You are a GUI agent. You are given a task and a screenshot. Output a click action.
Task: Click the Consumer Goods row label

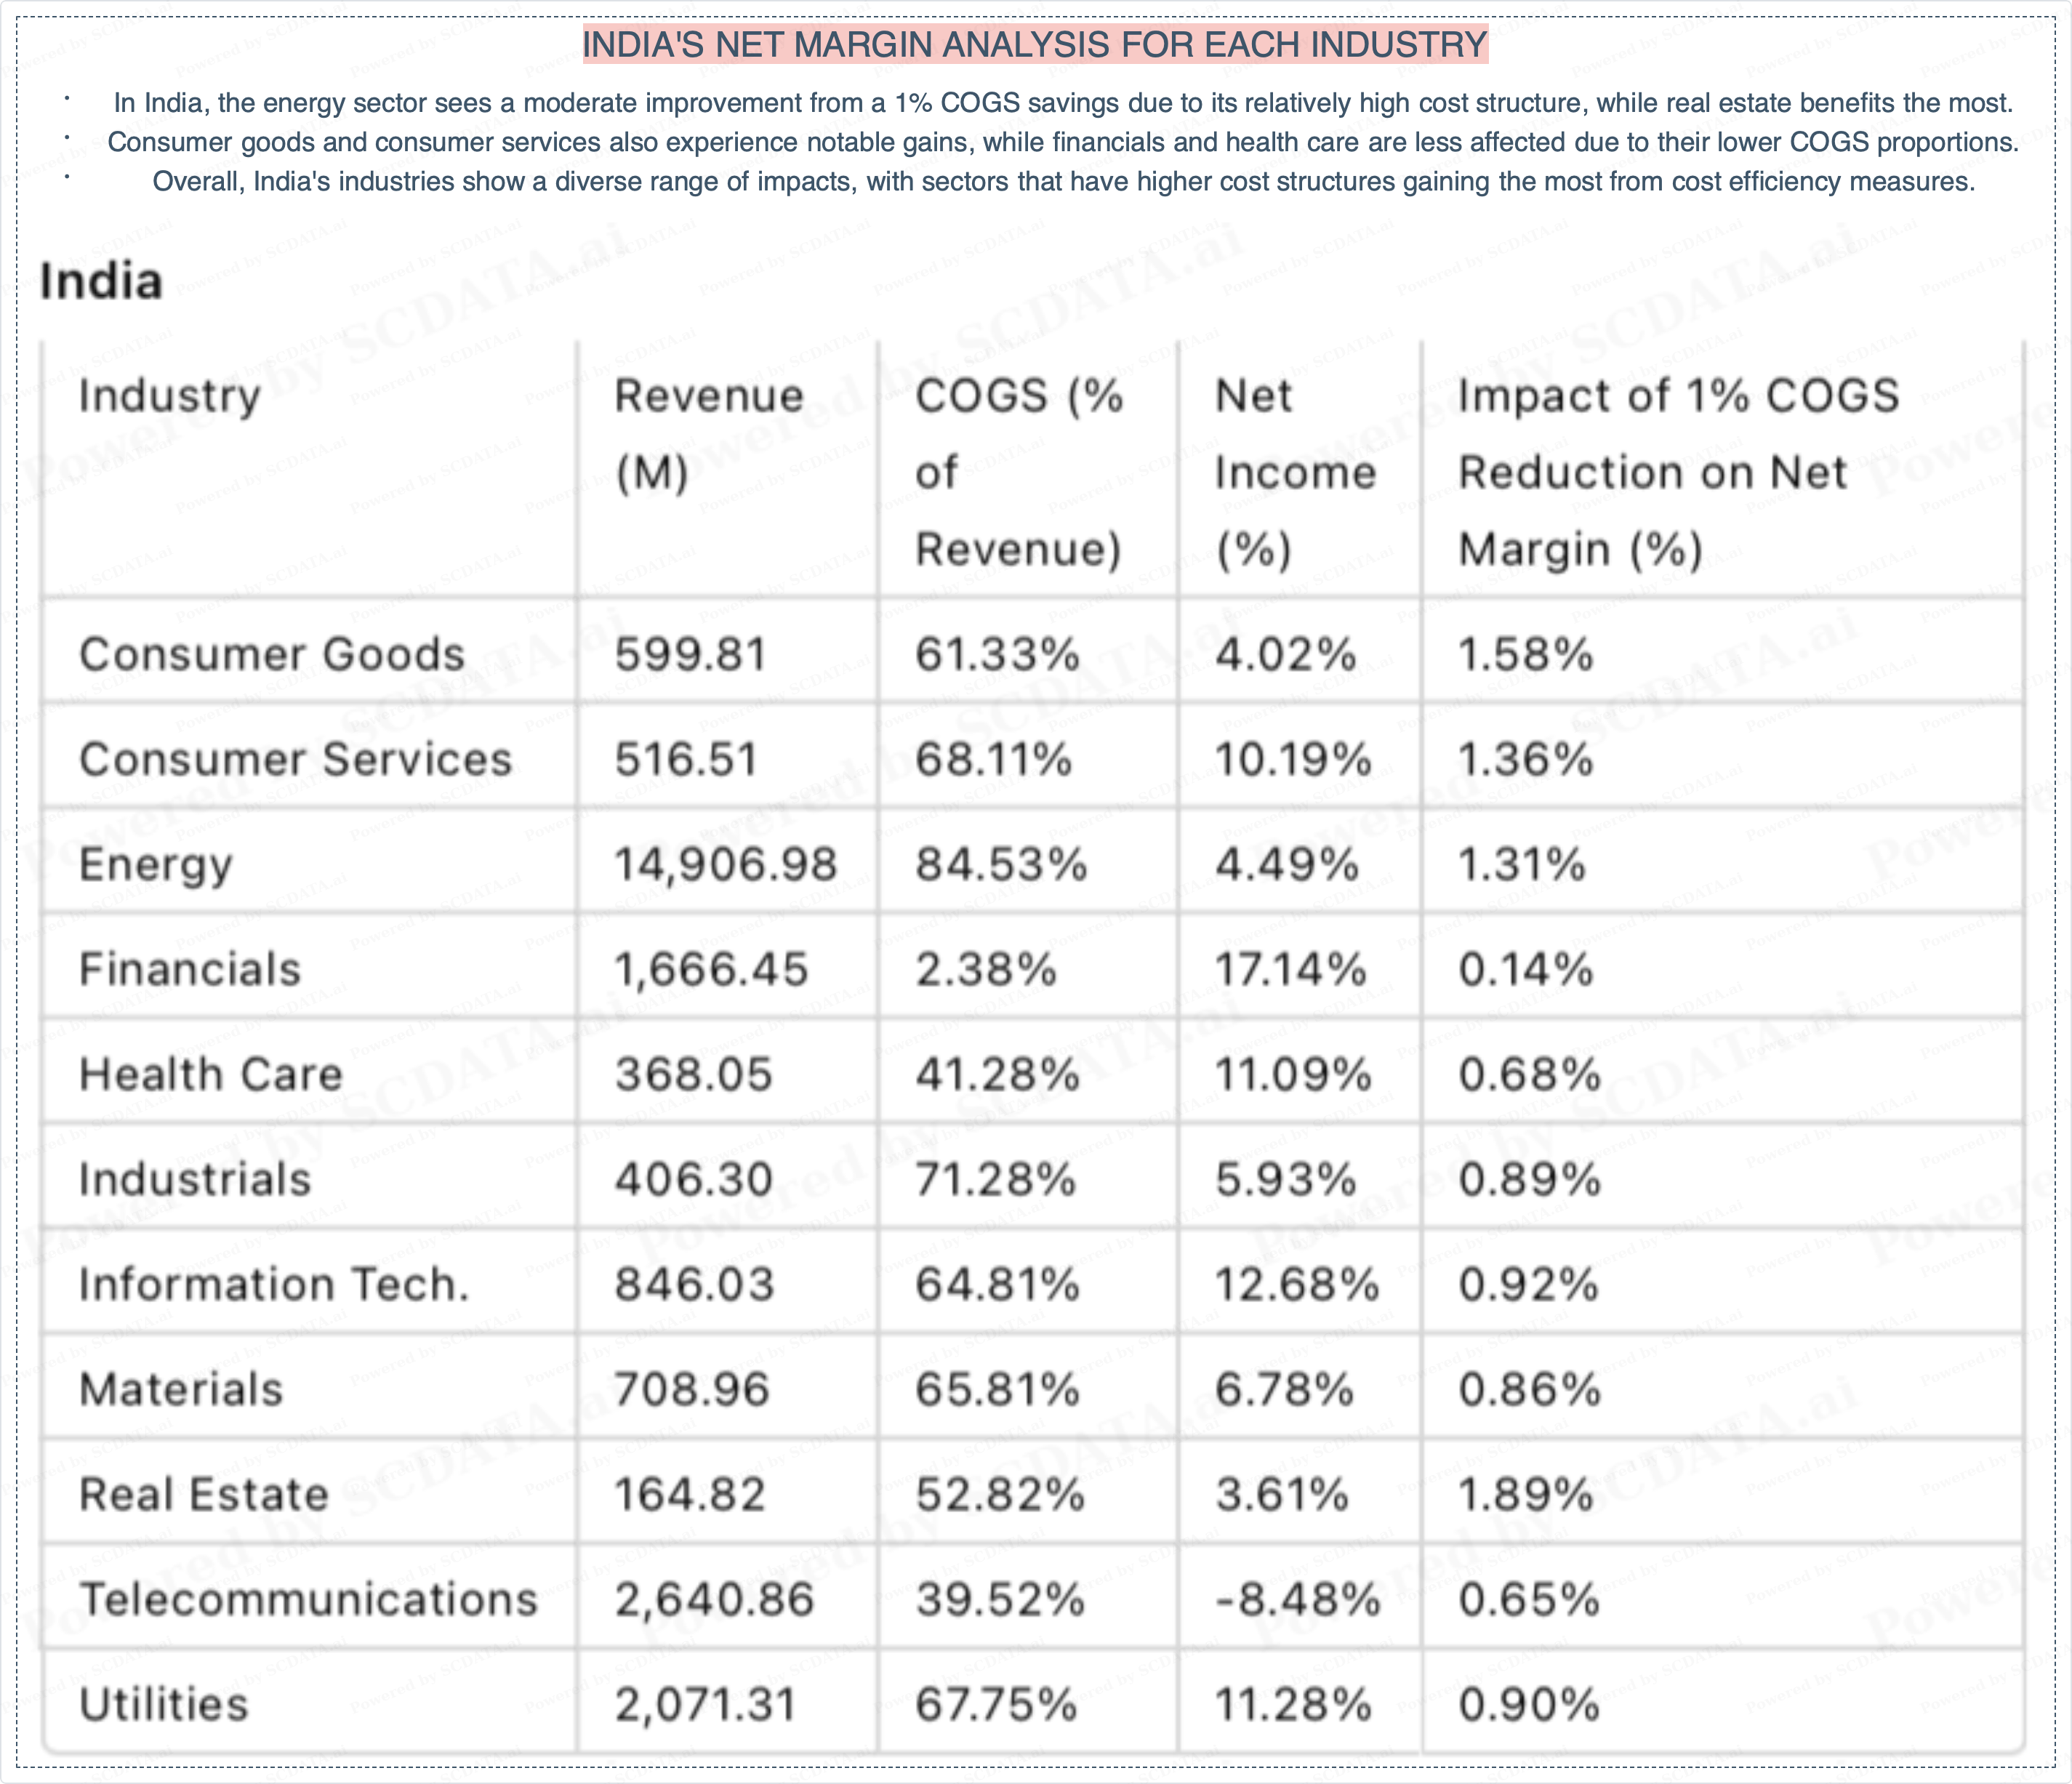272,655
